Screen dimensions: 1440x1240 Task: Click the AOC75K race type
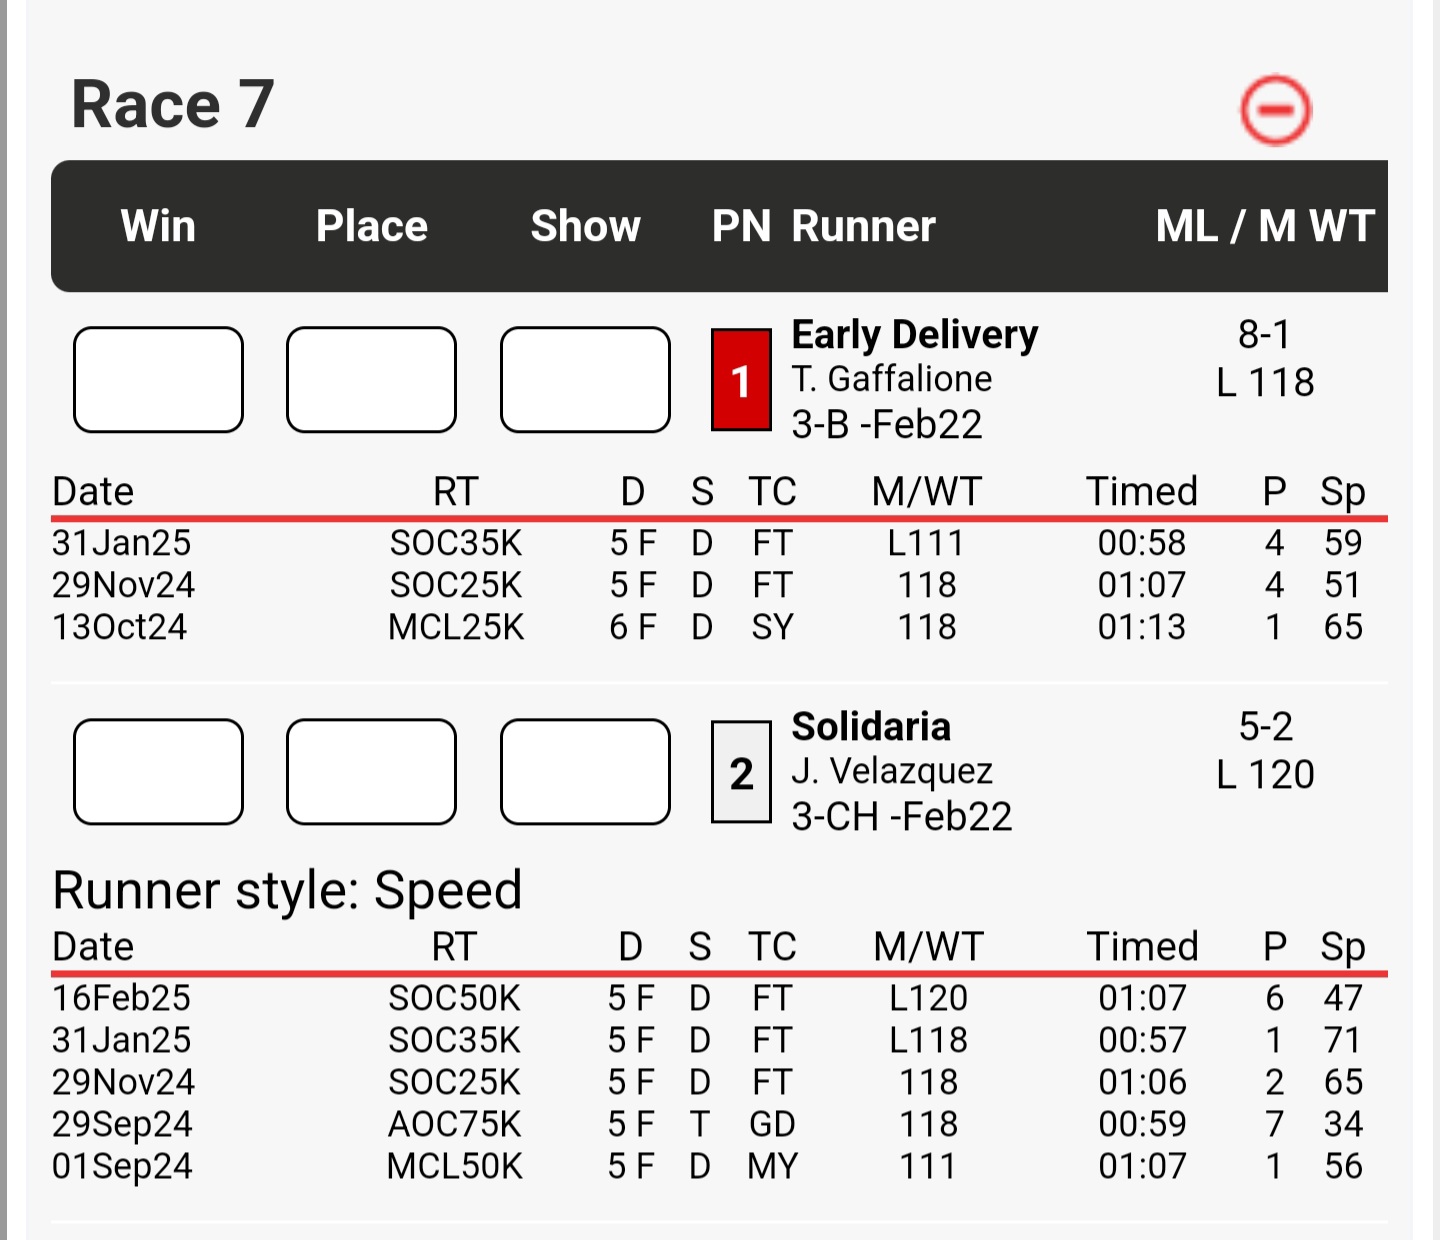point(455,1124)
